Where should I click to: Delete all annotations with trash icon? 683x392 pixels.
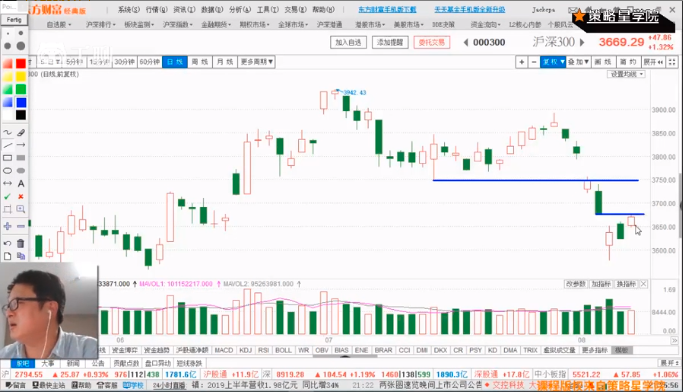20,243
